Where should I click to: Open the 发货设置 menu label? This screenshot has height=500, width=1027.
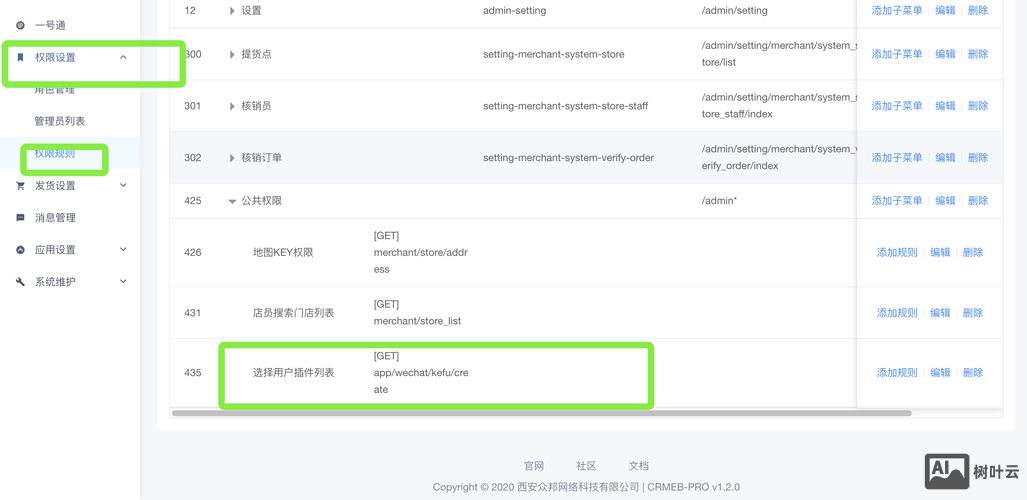pos(55,185)
